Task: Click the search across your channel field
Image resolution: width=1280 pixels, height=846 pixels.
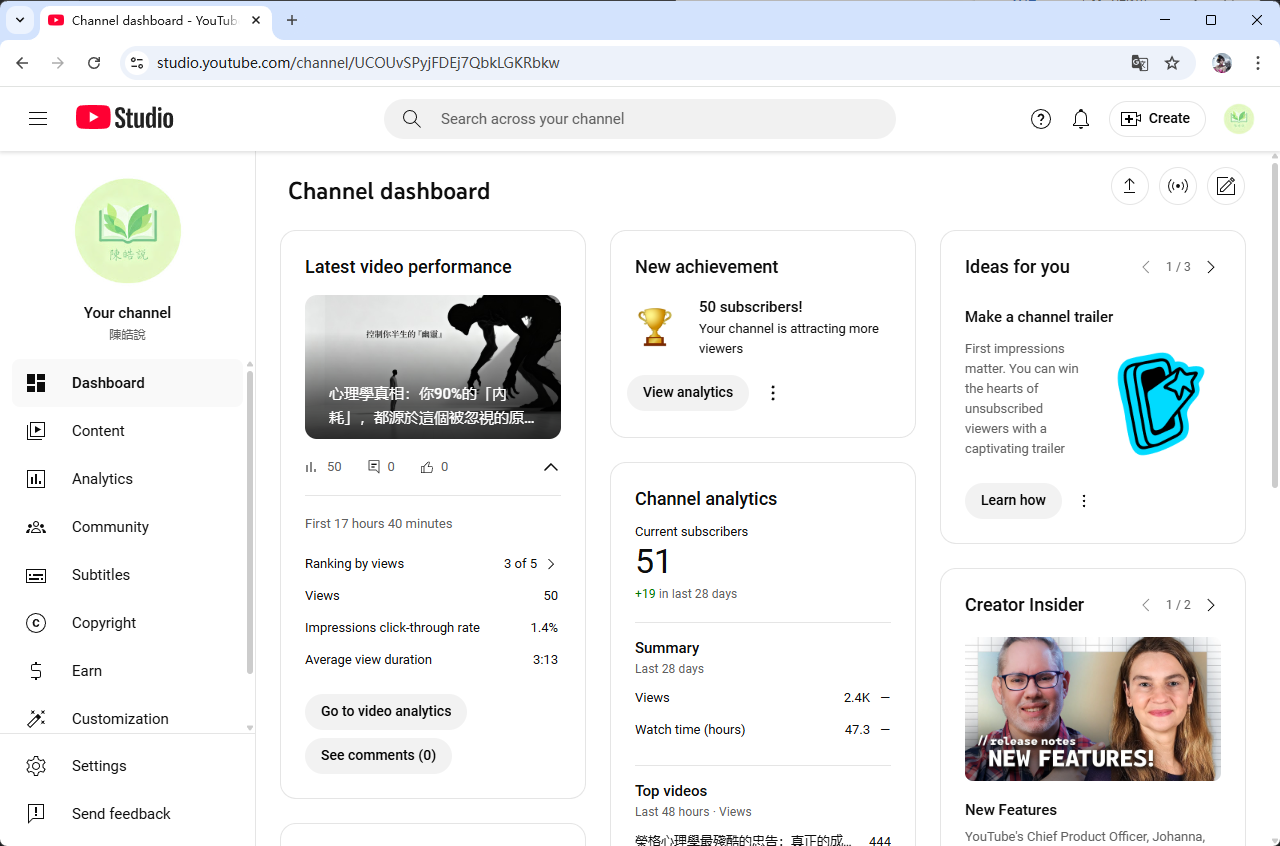Action: [x=640, y=119]
